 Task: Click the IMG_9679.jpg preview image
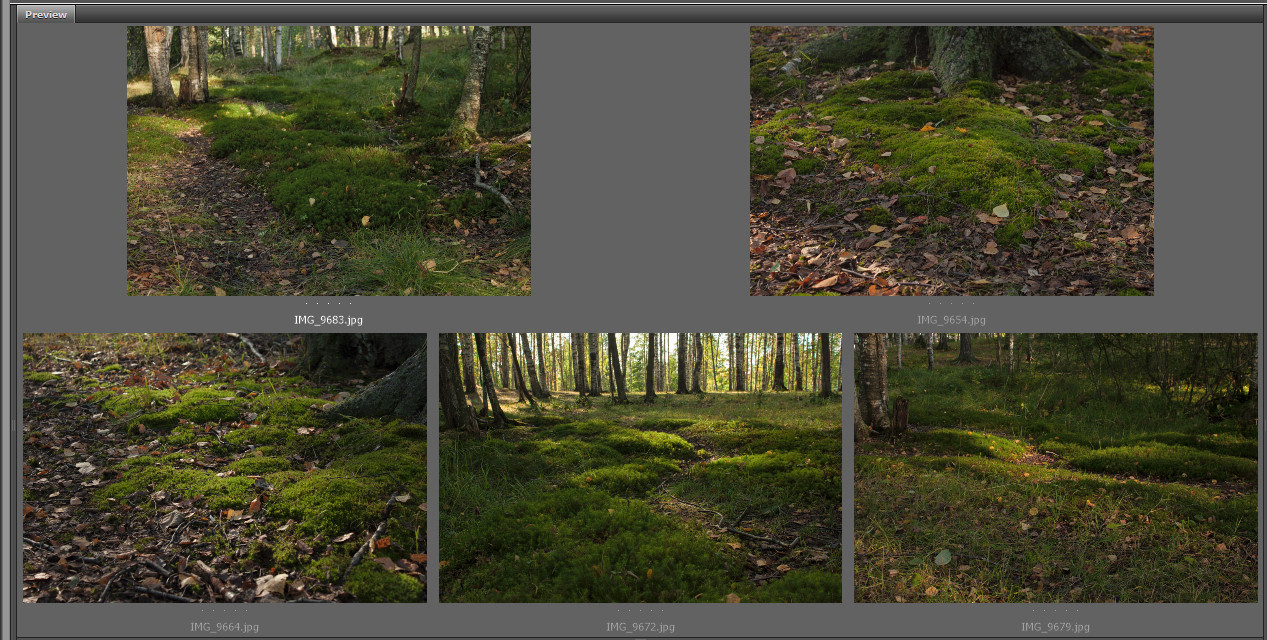point(1056,468)
